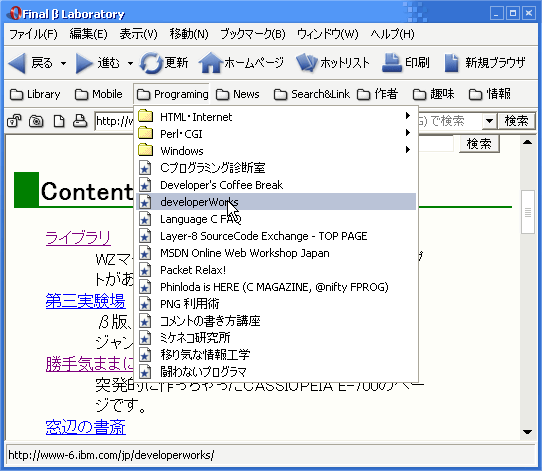This screenshot has width=542, height=471.
Task: Follow the ライブラリ link
Action: [78, 238]
